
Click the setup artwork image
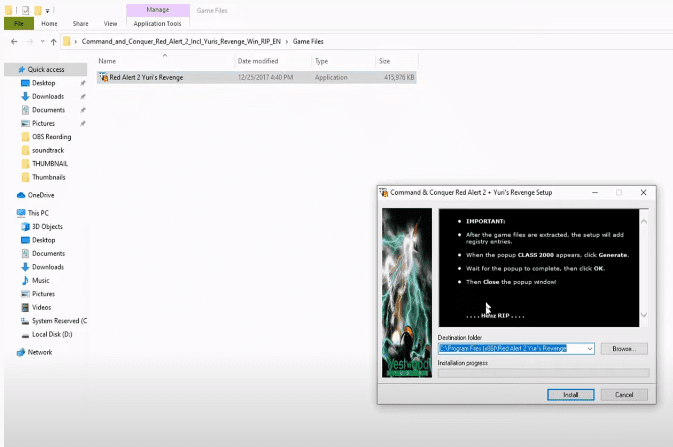point(407,293)
